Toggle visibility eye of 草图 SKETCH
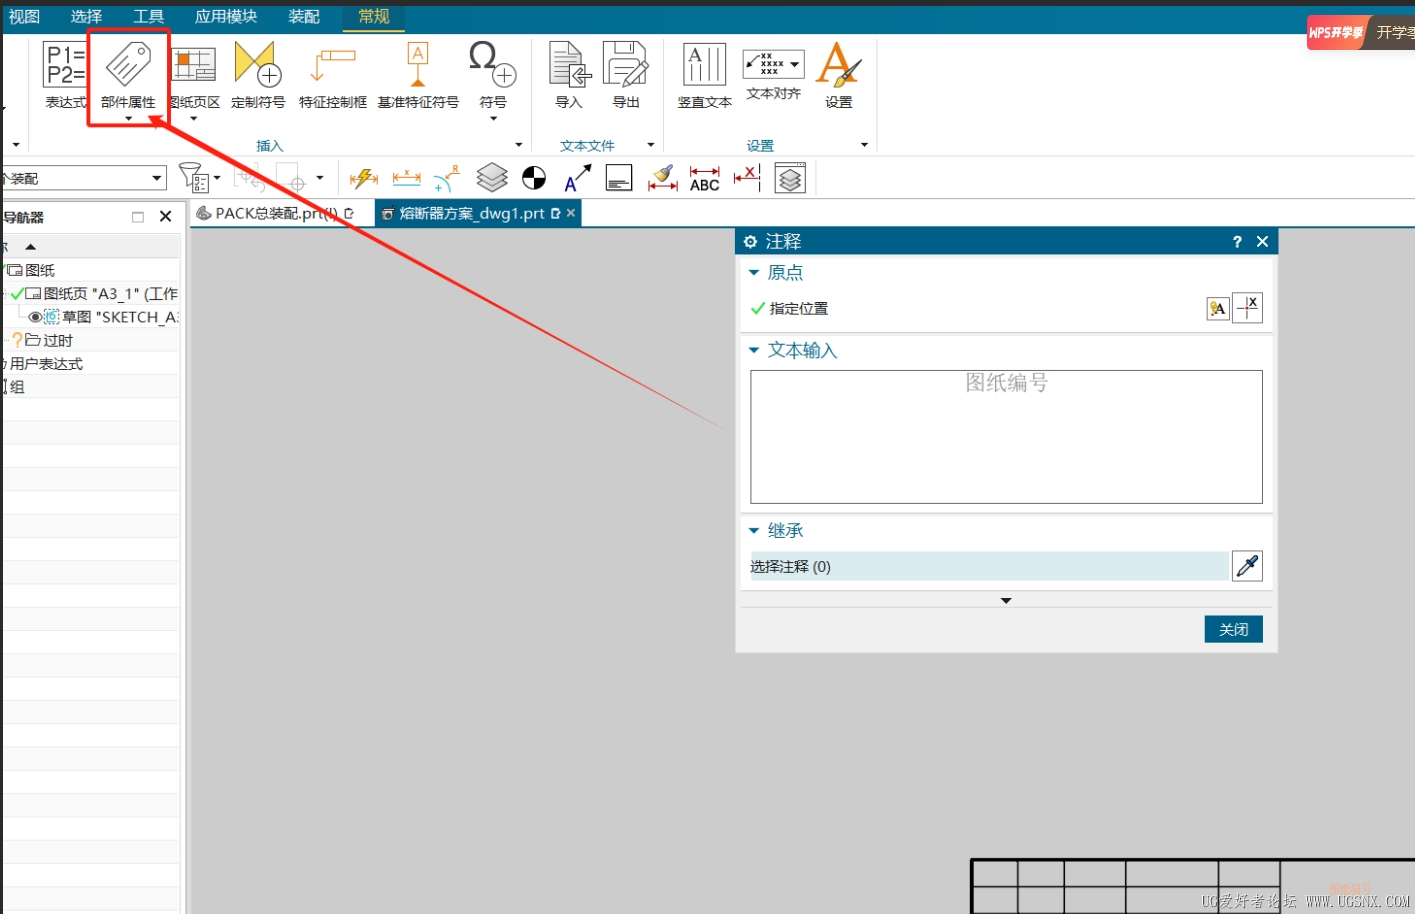This screenshot has width=1415, height=914. click(35, 317)
